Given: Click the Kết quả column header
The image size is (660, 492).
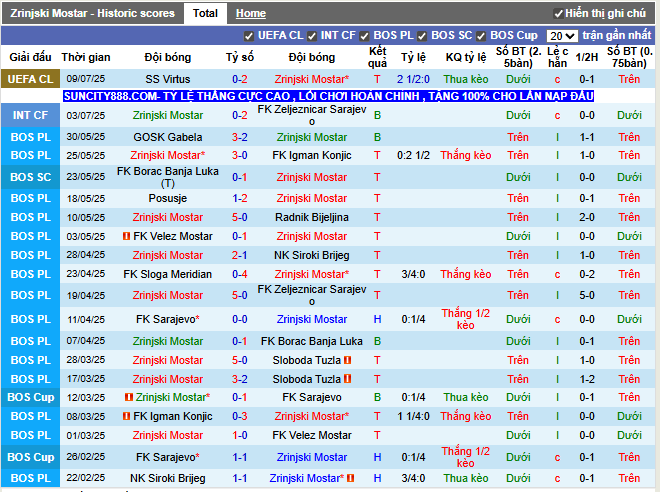Looking at the screenshot, I should [377, 57].
